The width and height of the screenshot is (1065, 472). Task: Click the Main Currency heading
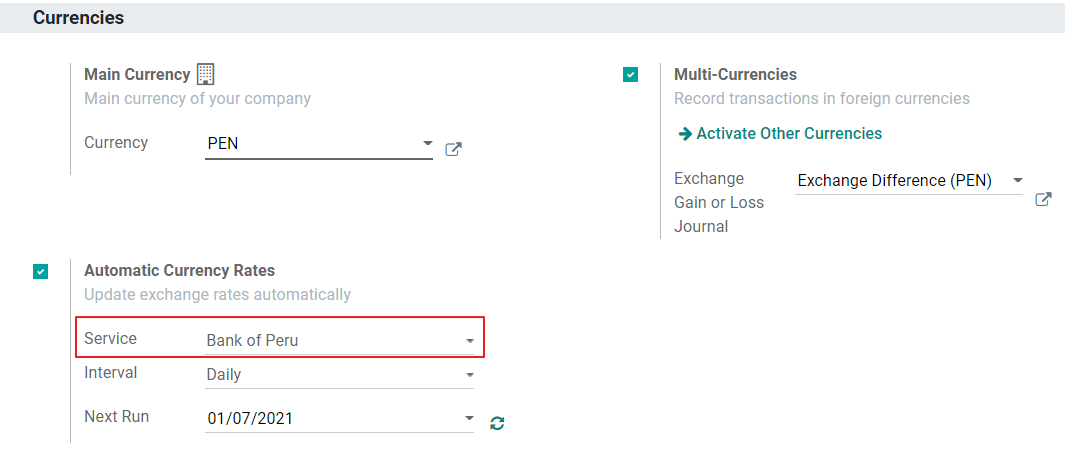click(137, 75)
